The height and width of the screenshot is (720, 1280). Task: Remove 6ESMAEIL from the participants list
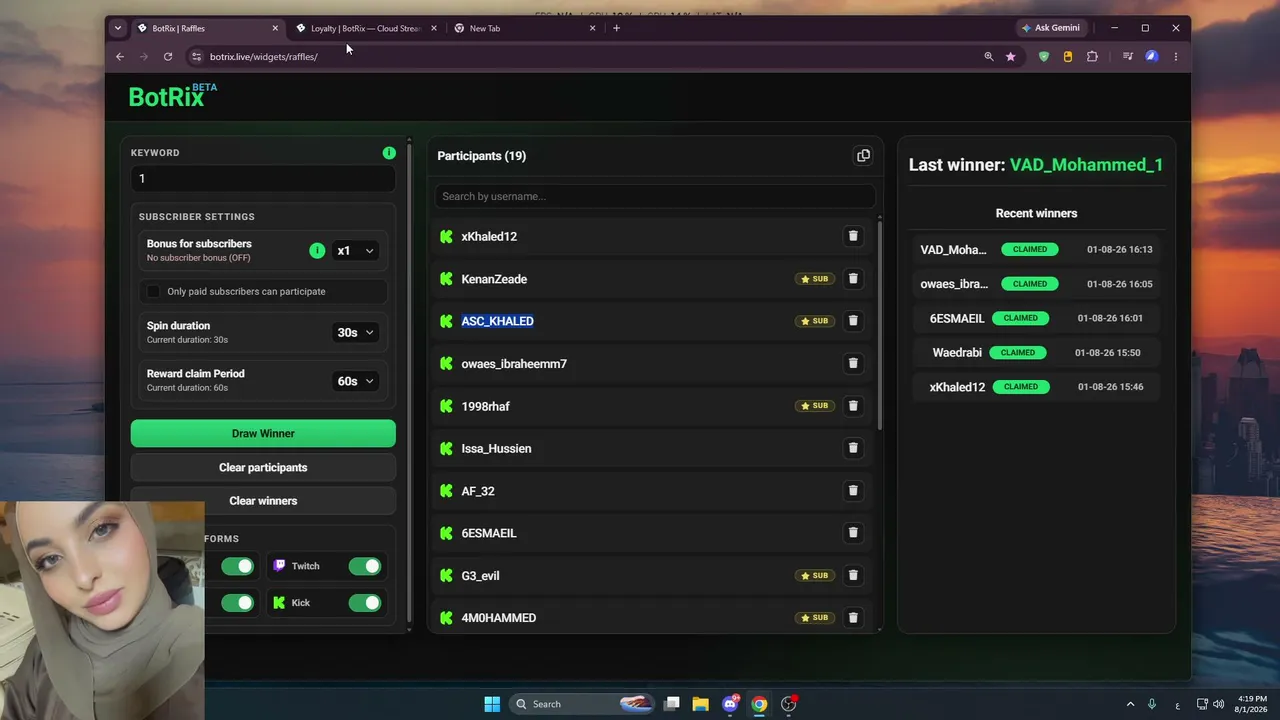pyautogui.click(x=853, y=533)
